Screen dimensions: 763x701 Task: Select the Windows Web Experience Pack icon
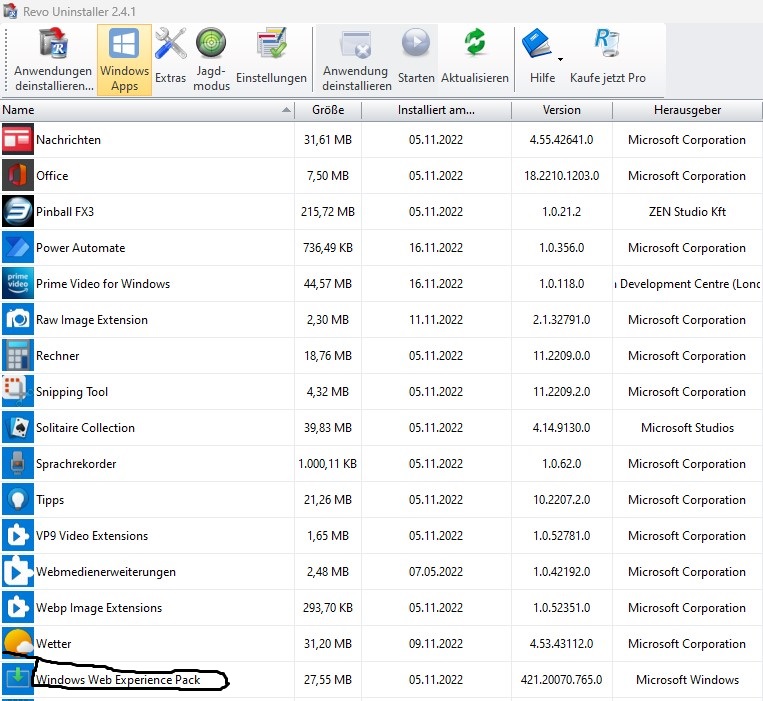click(x=18, y=679)
